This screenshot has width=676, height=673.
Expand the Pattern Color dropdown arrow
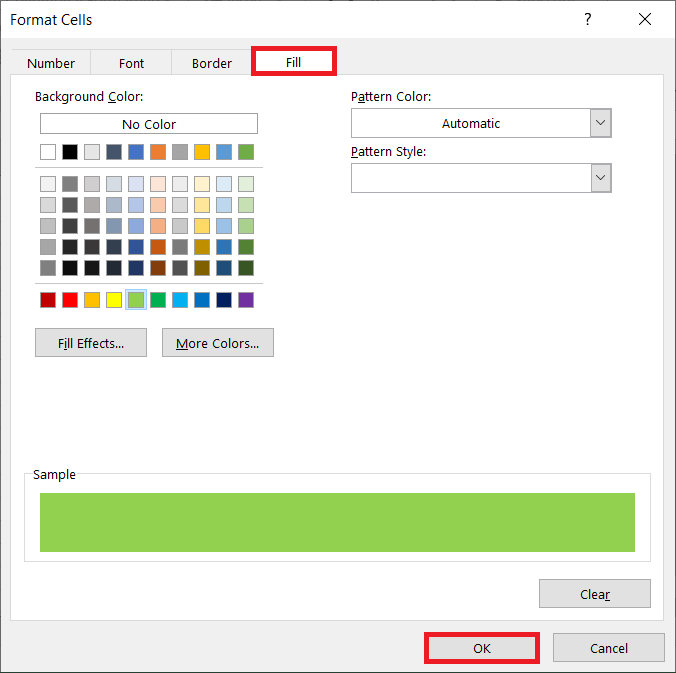[600, 123]
